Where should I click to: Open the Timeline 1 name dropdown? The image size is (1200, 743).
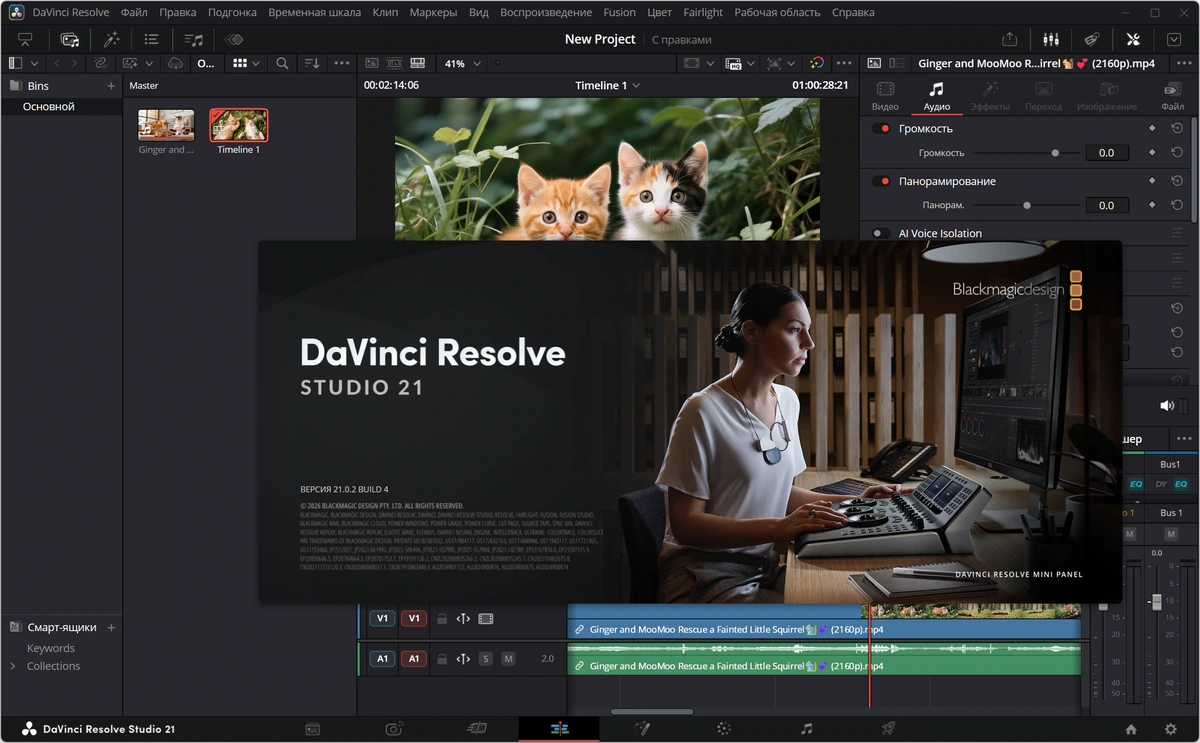[x=607, y=85]
